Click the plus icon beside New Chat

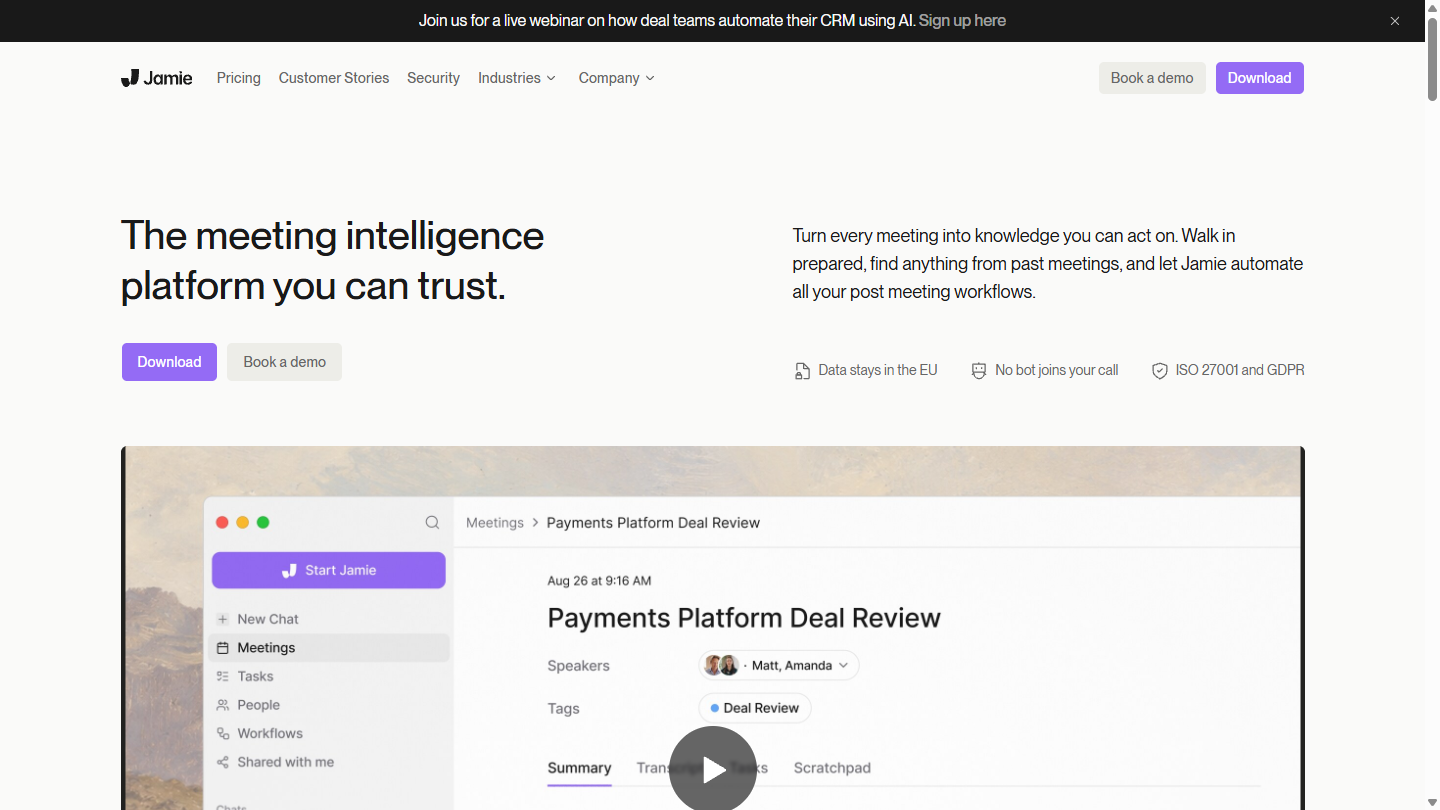point(223,619)
